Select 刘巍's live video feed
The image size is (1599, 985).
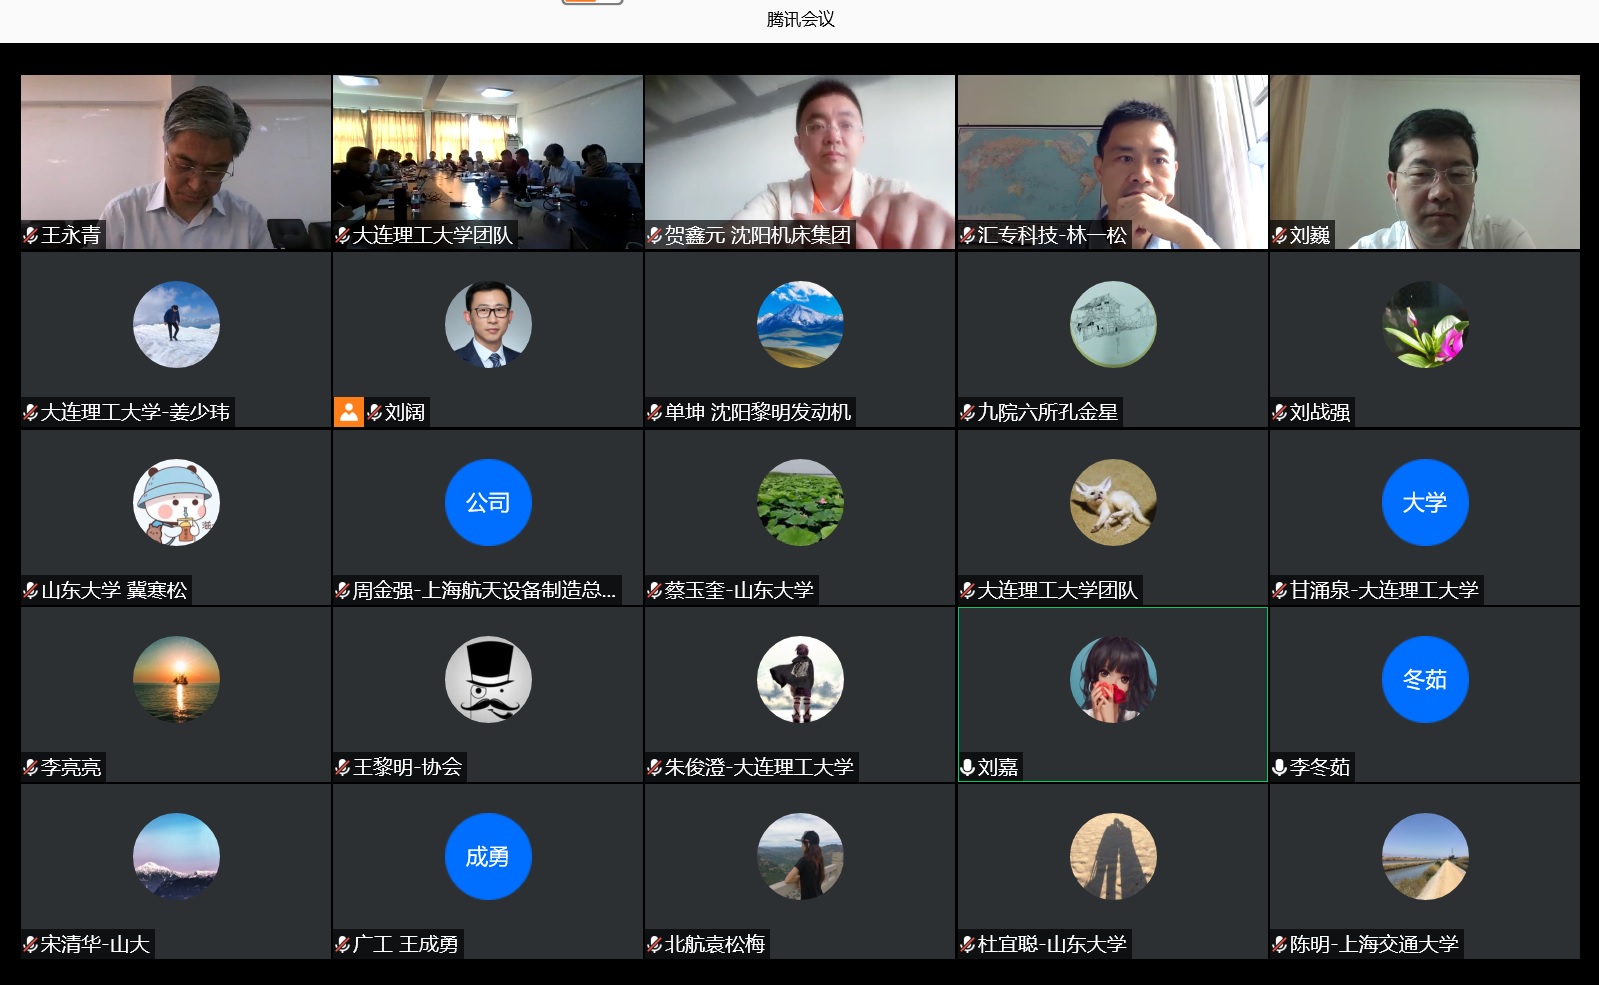(1425, 162)
